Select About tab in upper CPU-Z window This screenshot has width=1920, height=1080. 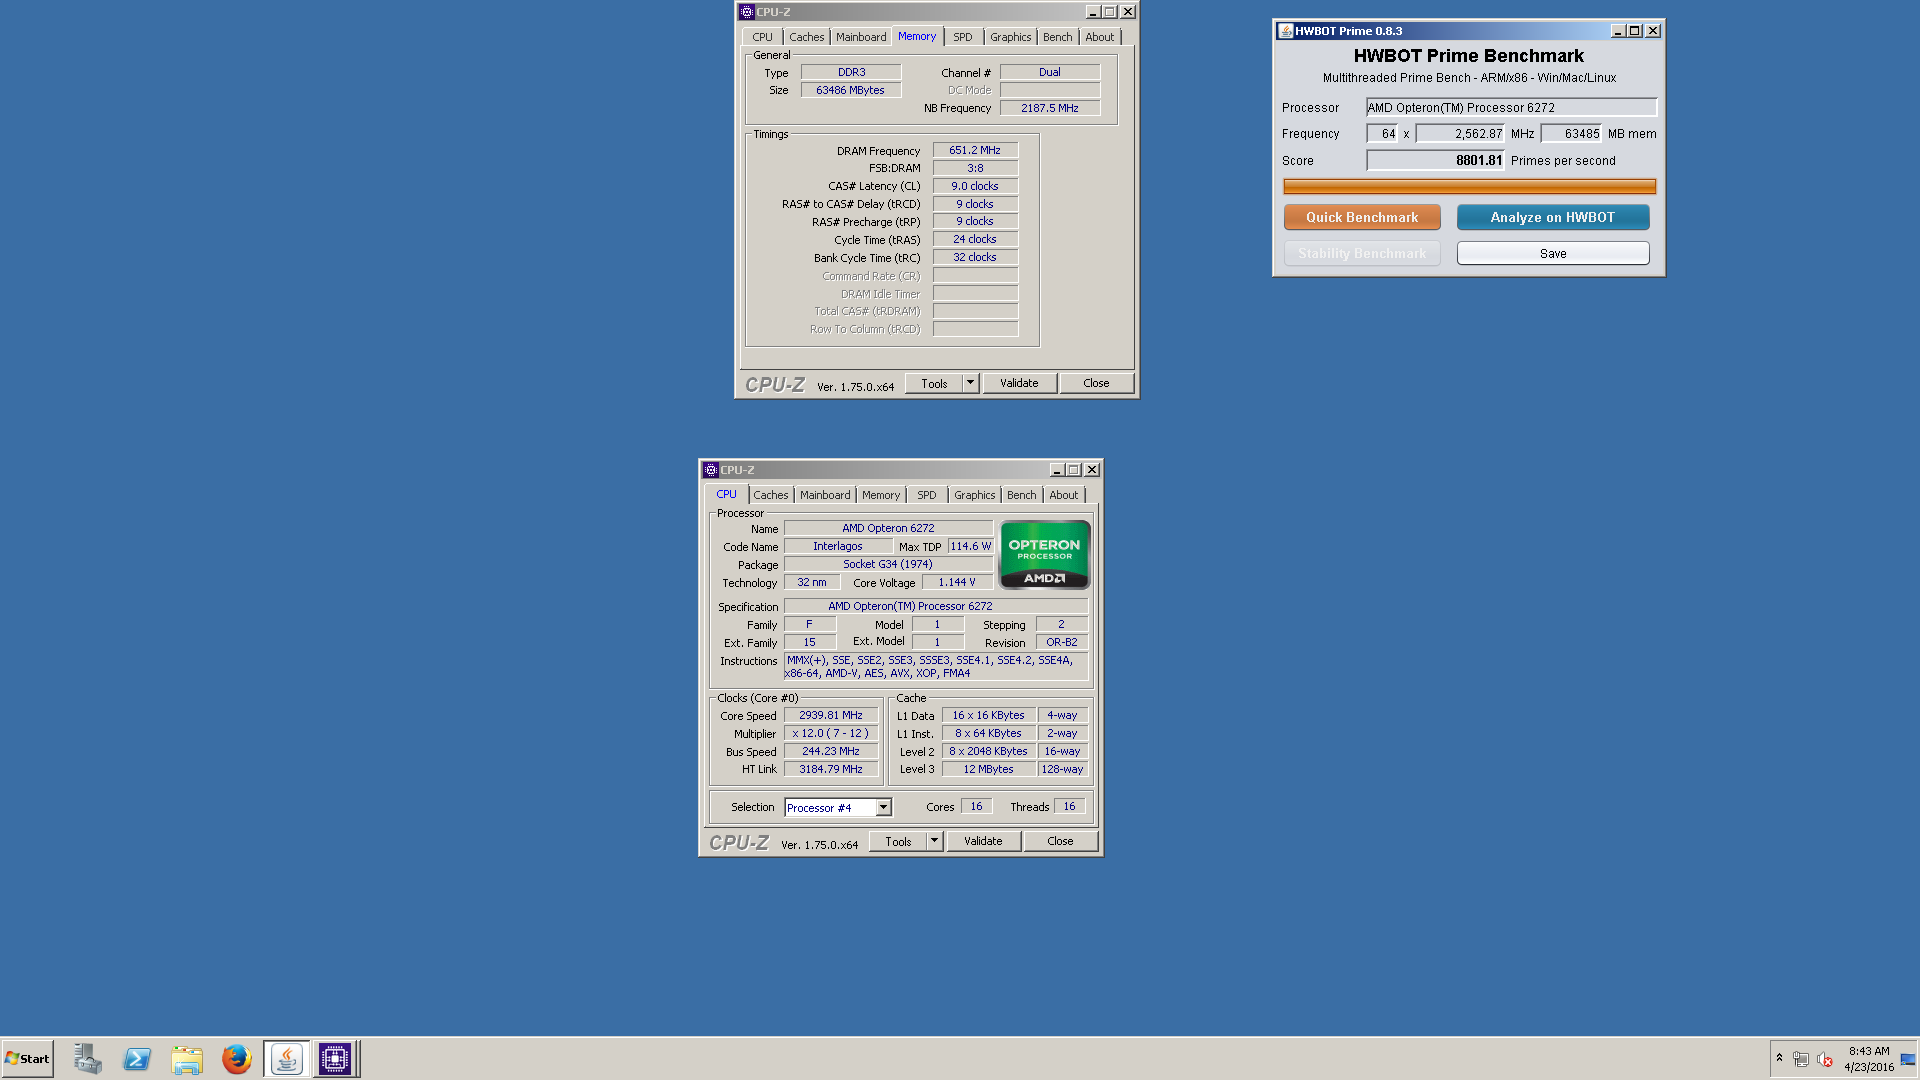1099,37
